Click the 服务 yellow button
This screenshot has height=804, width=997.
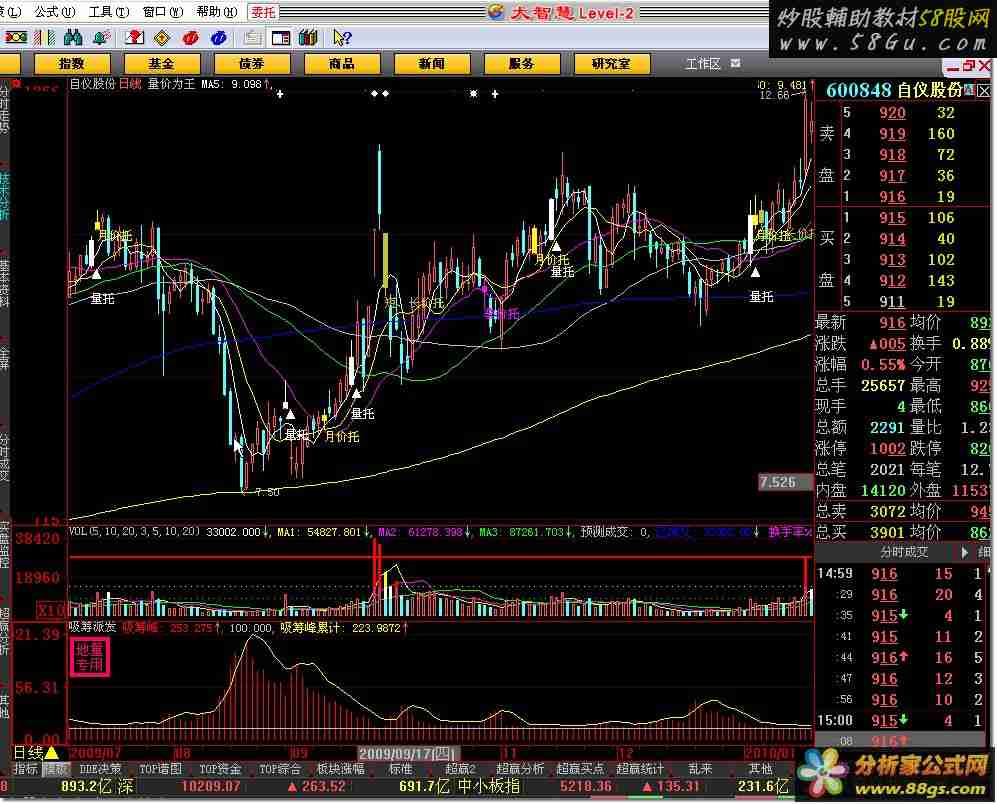point(522,64)
